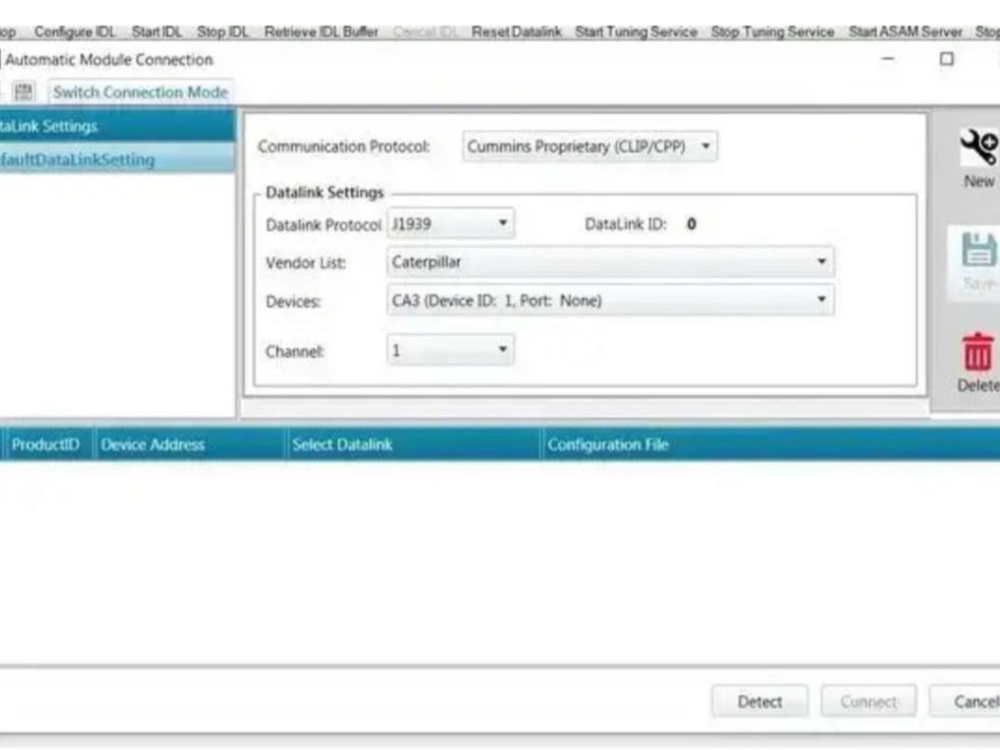This screenshot has width=1000, height=750.
Task: Open the Channel dropdown
Action: [450, 350]
